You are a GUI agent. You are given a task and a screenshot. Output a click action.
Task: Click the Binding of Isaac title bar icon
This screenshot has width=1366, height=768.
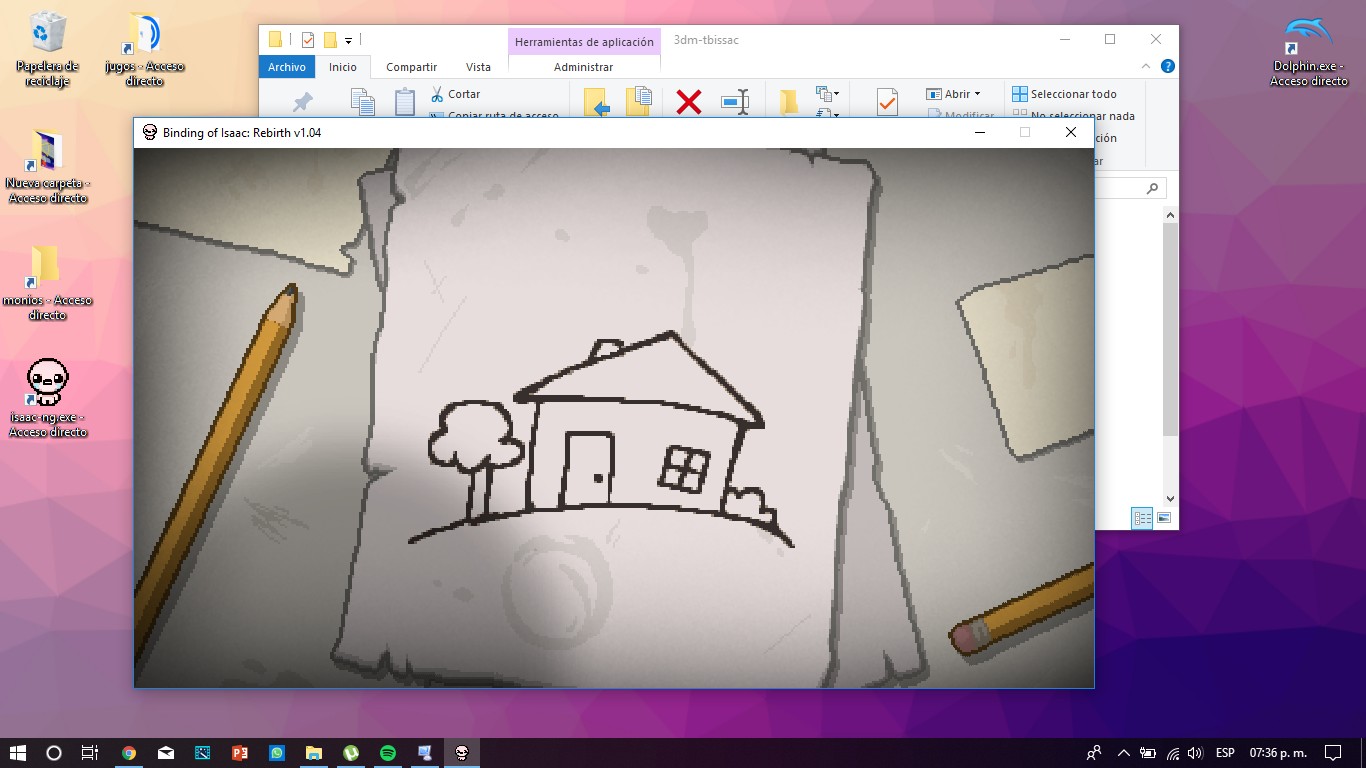tap(149, 132)
